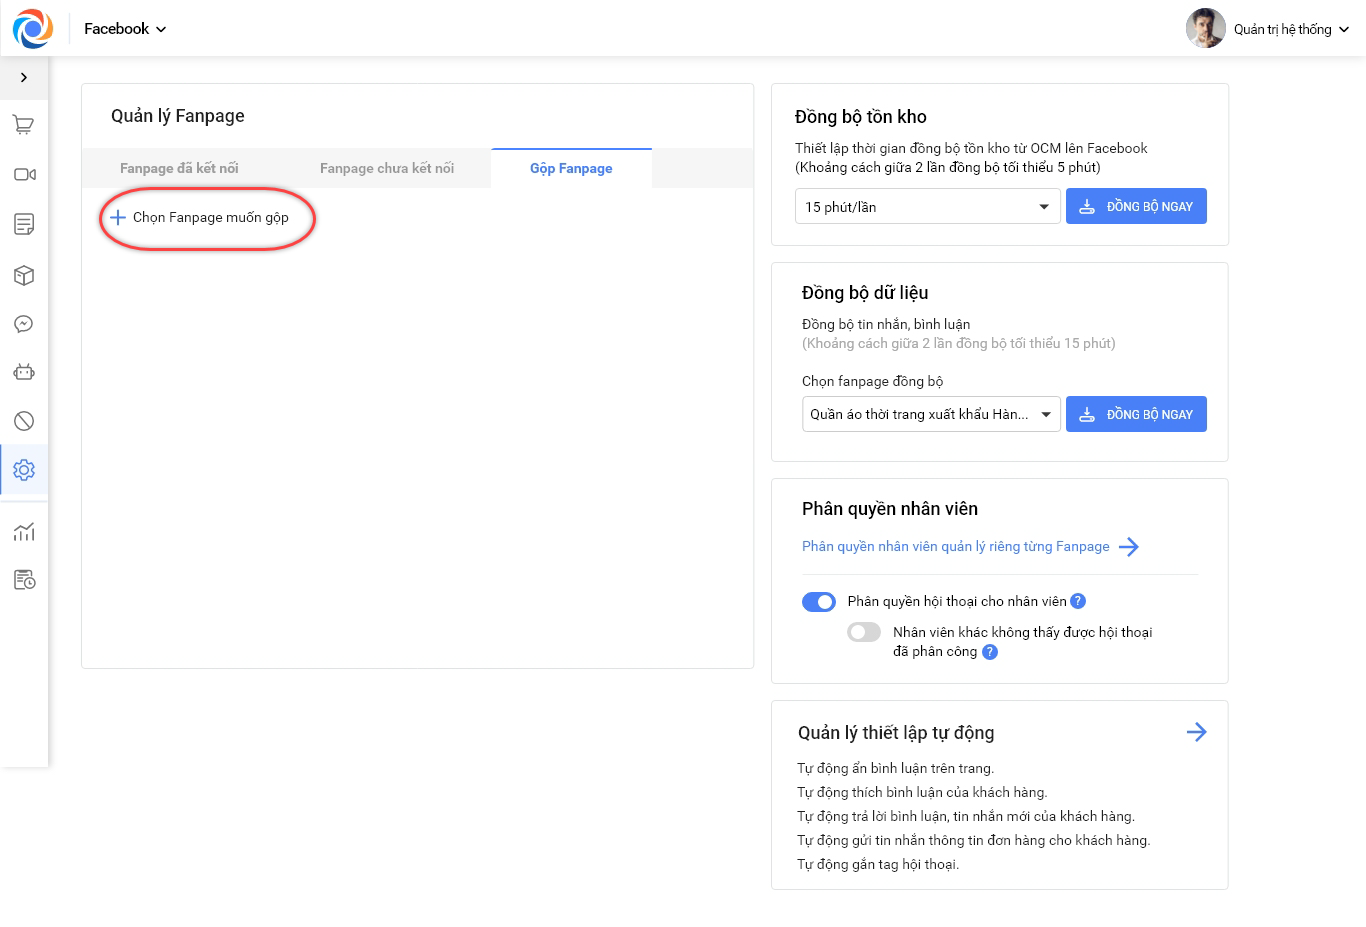Open the Messenger chat sidebar icon
The image size is (1366, 927).
point(24,324)
